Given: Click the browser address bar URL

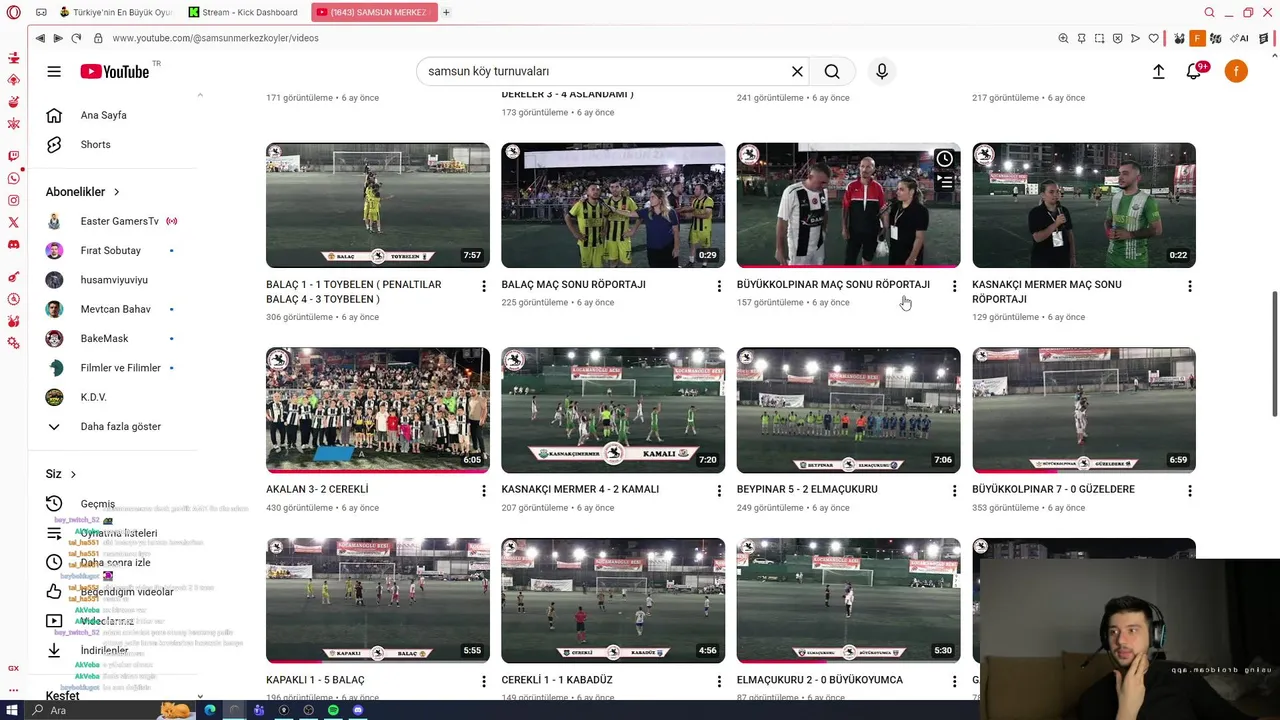Looking at the screenshot, I should (x=215, y=38).
